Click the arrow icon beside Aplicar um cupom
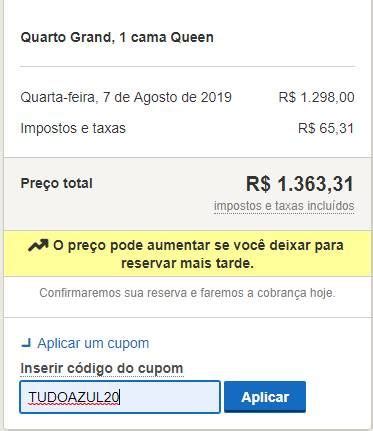This screenshot has width=373, height=431. pos(26,343)
